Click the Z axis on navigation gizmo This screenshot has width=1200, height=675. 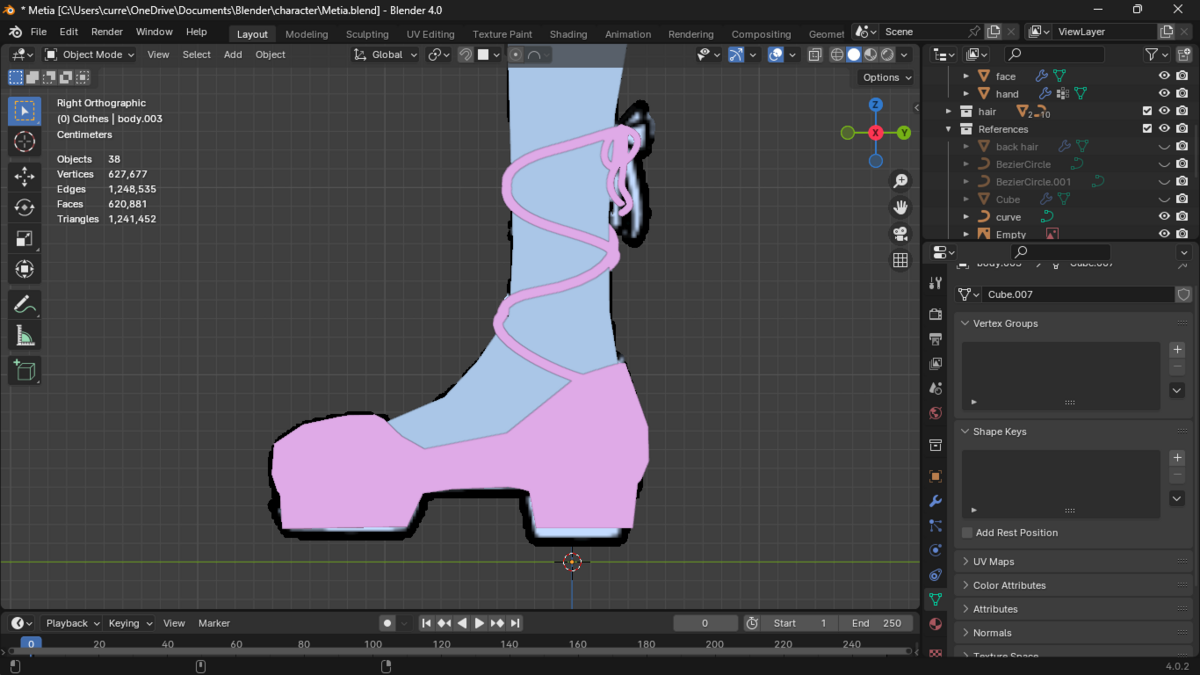click(876, 105)
